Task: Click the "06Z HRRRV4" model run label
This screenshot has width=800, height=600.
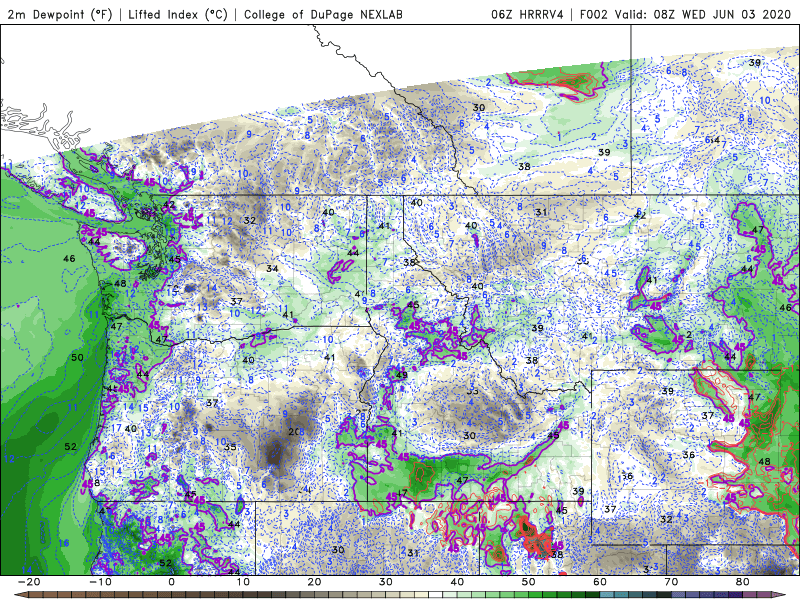Action: [x=527, y=14]
